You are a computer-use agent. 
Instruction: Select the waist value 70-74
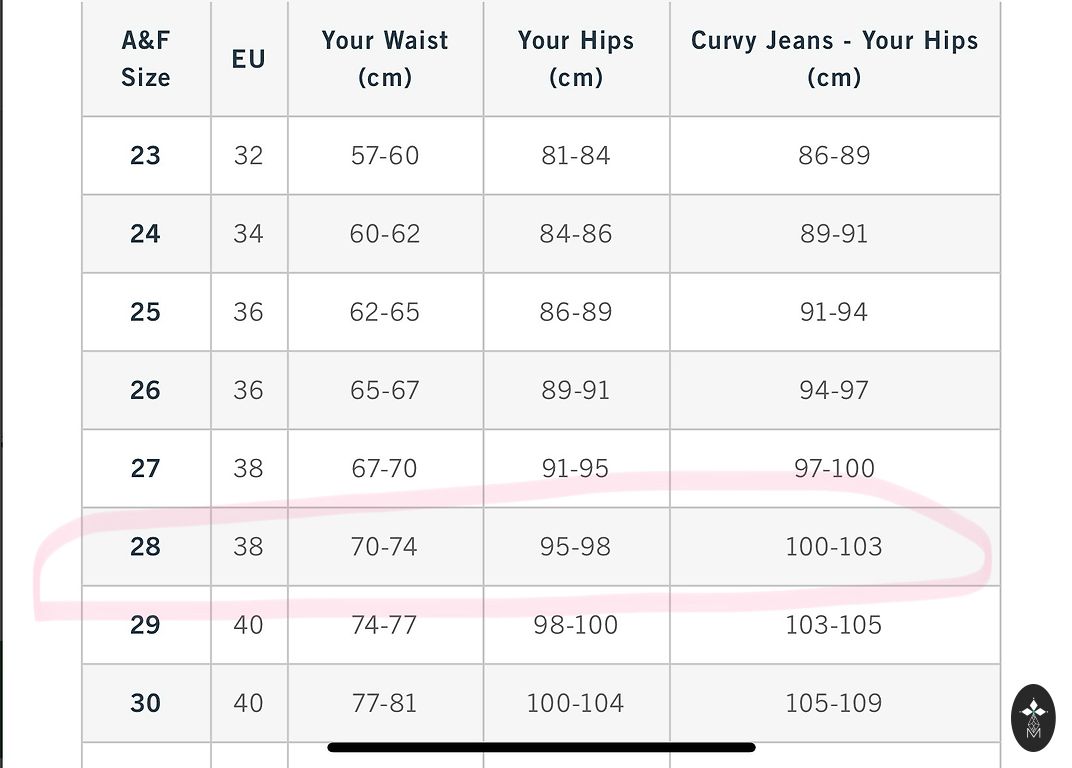pos(384,547)
